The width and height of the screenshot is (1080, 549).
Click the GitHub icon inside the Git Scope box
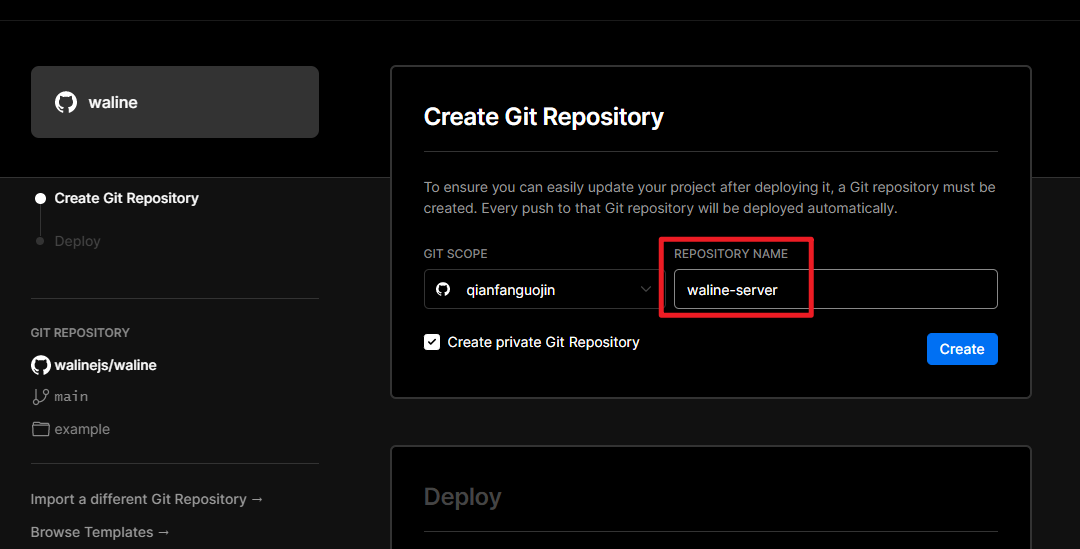443,290
